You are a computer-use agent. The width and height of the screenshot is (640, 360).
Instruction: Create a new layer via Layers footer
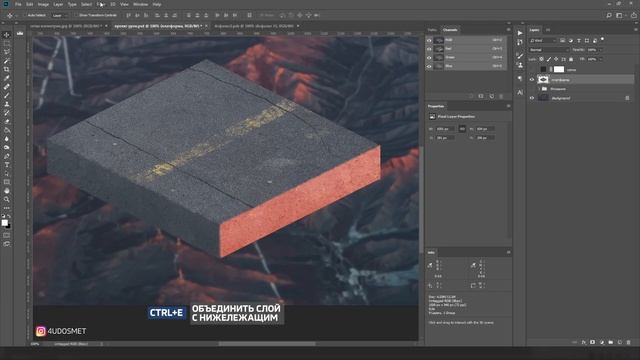(620, 342)
